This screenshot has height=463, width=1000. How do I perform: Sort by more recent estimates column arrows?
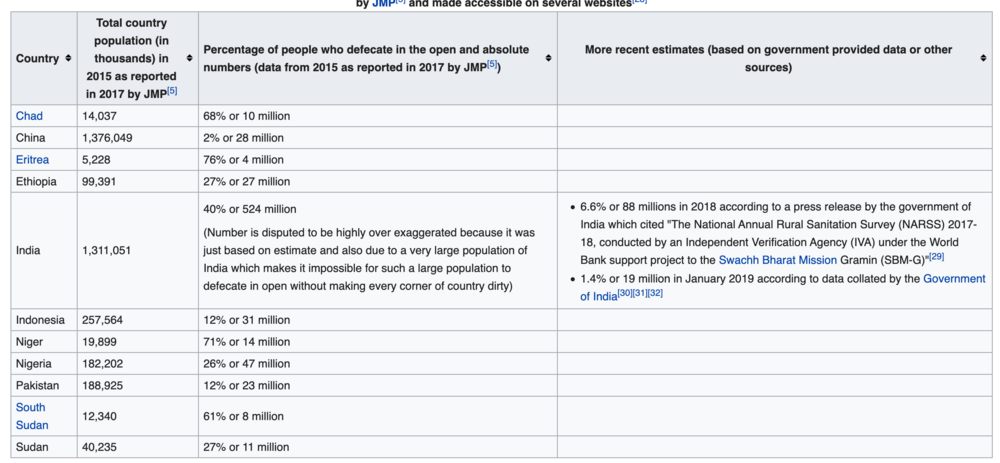(x=983, y=59)
